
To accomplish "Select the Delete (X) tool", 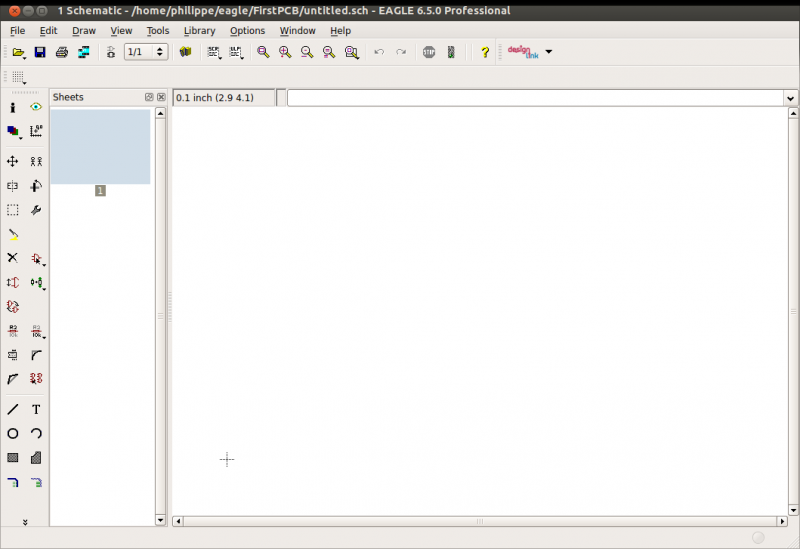I will click(13, 258).
